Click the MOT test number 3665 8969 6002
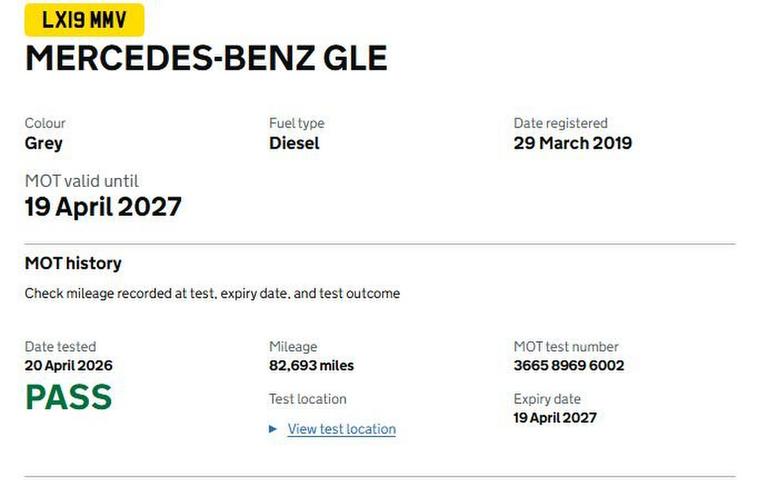 [568, 365]
